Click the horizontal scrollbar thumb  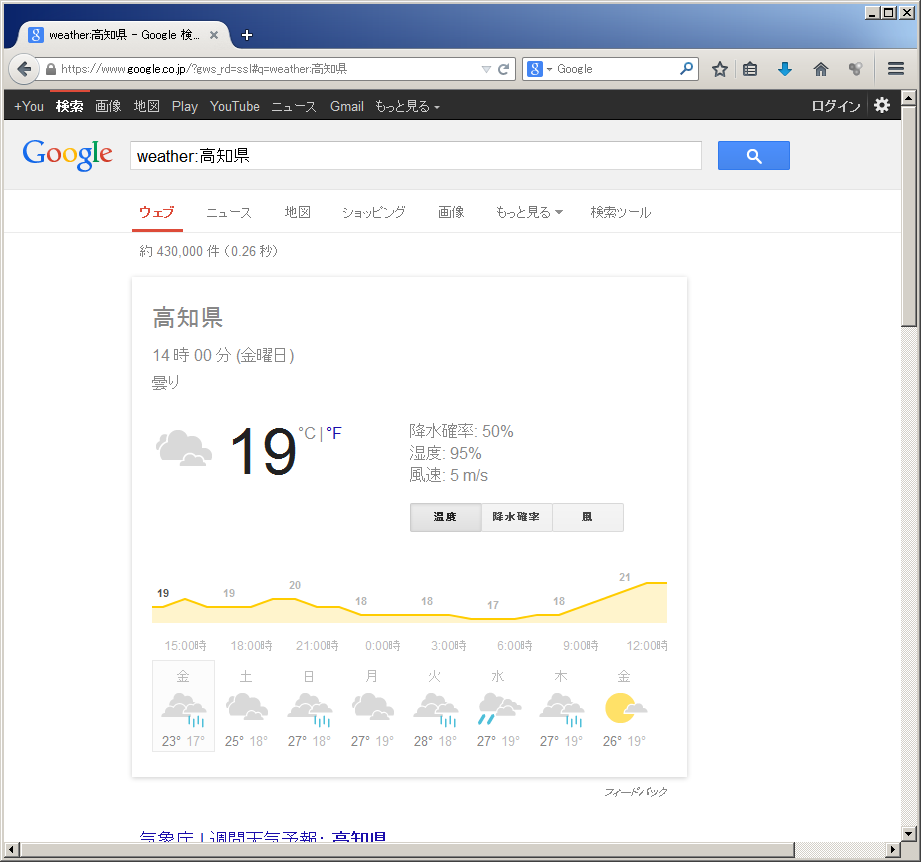(x=408, y=849)
